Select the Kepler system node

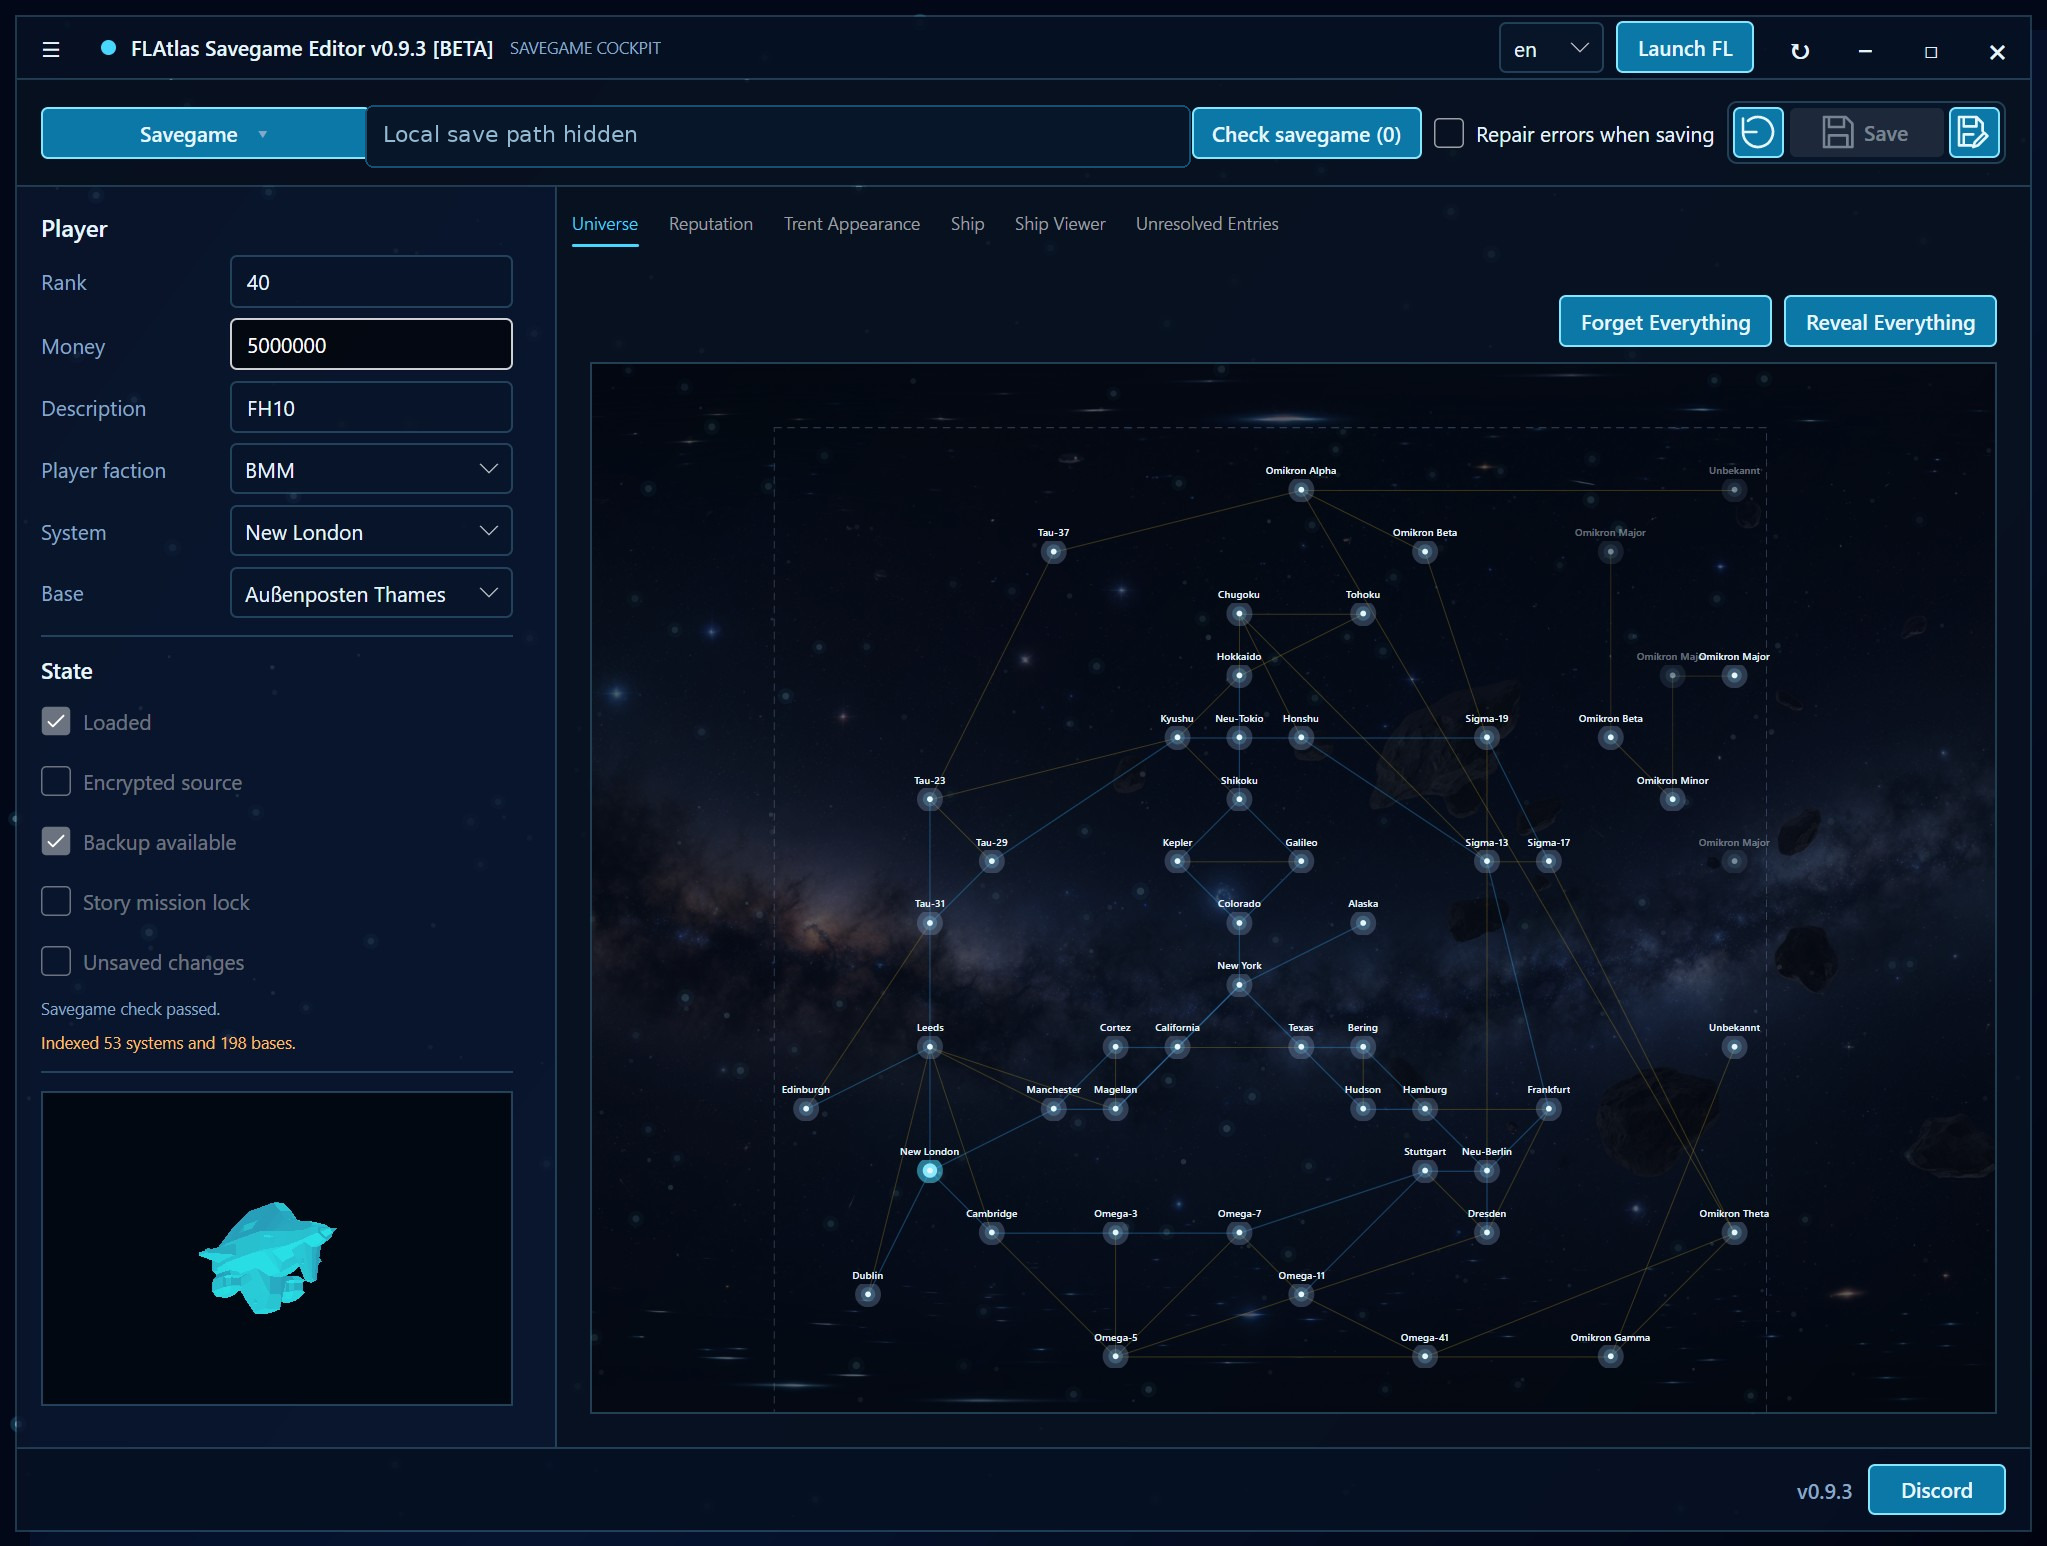pos(1177,862)
